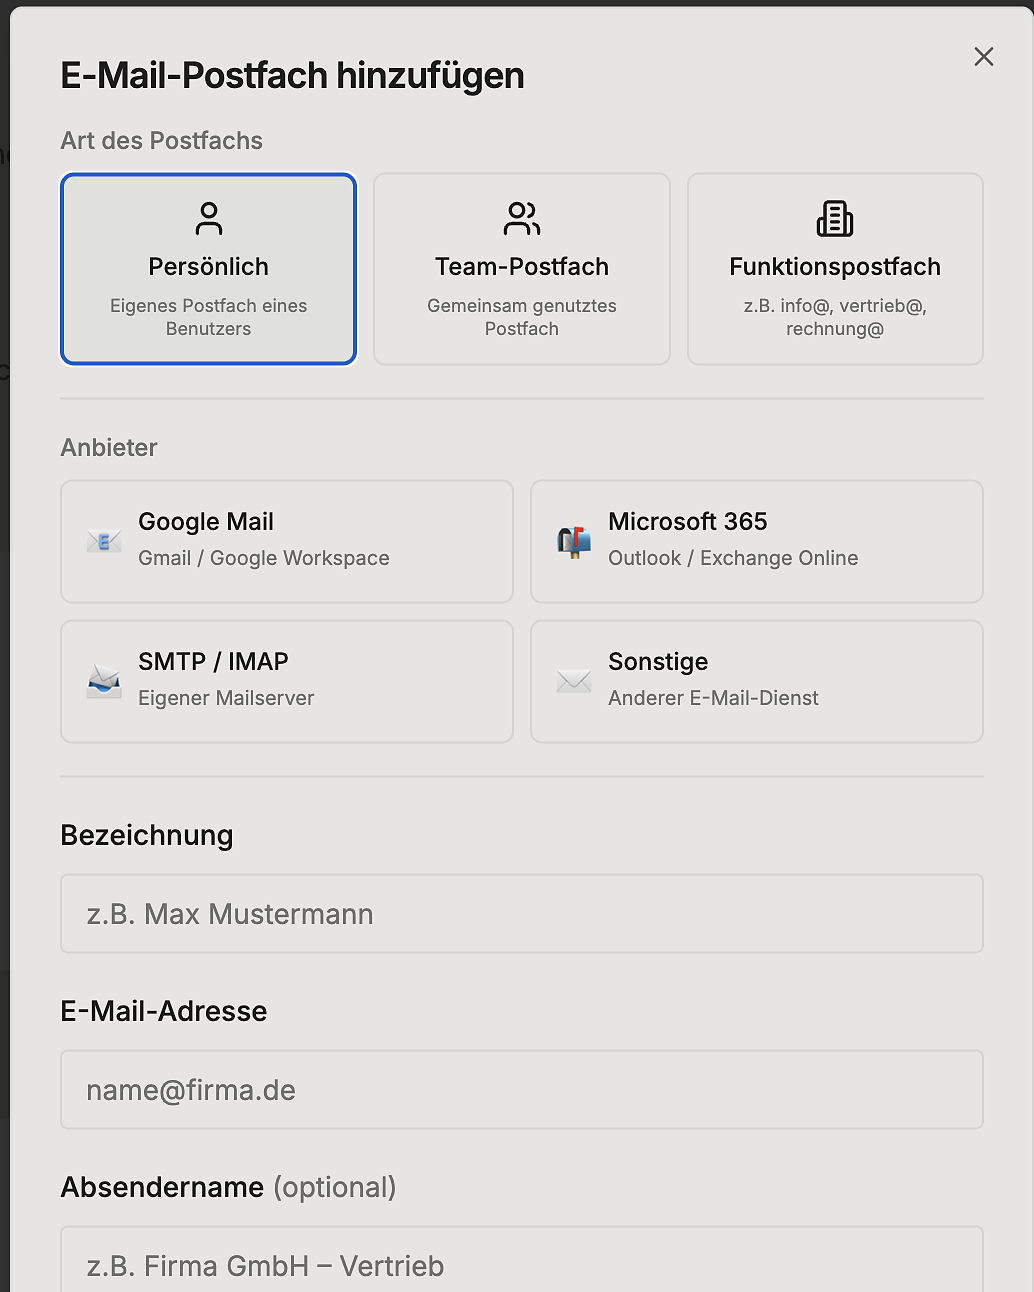This screenshot has width=1034, height=1292.
Task: Click the Gmail envelope icon
Action: pyautogui.click(x=103, y=541)
